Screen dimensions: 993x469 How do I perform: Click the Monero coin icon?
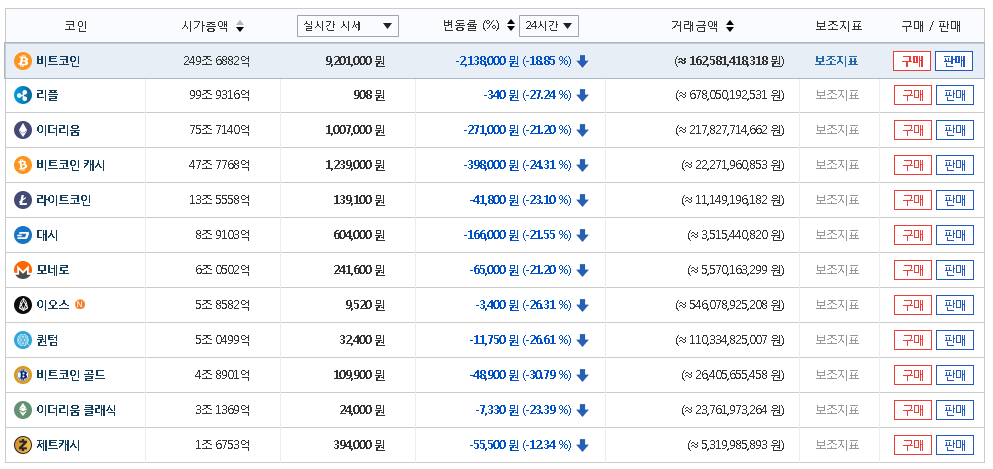(22, 270)
